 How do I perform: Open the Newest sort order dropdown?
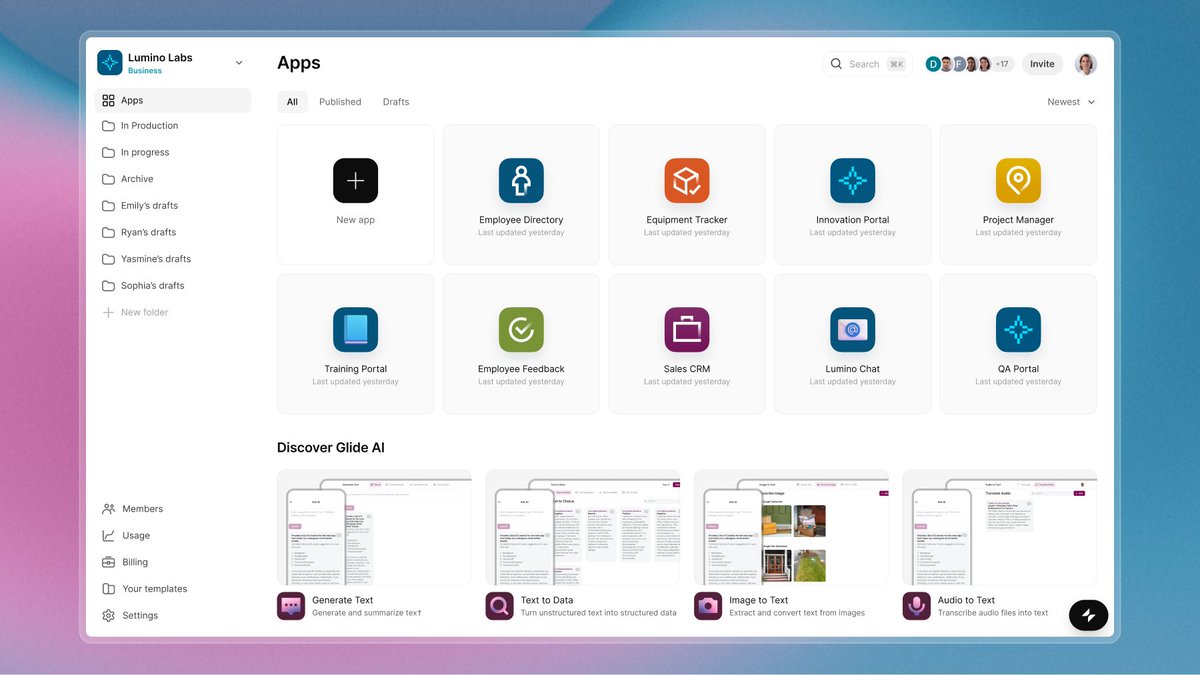pos(1070,101)
